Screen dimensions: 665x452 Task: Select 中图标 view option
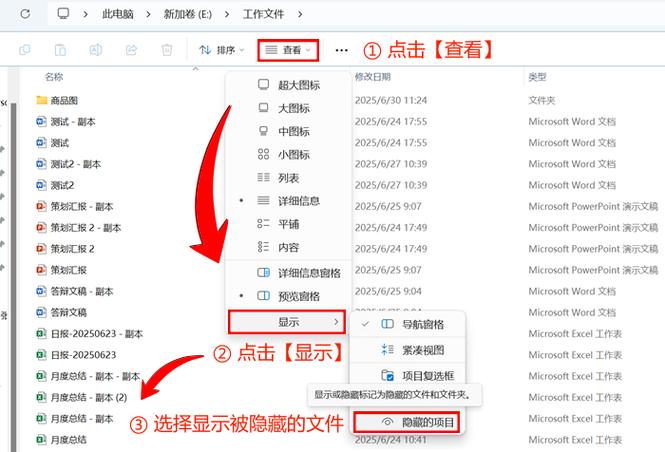[288, 131]
